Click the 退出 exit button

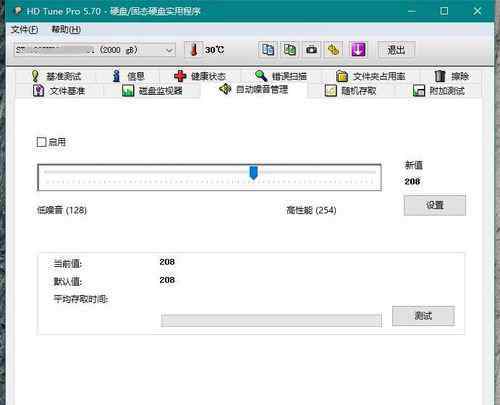point(396,50)
